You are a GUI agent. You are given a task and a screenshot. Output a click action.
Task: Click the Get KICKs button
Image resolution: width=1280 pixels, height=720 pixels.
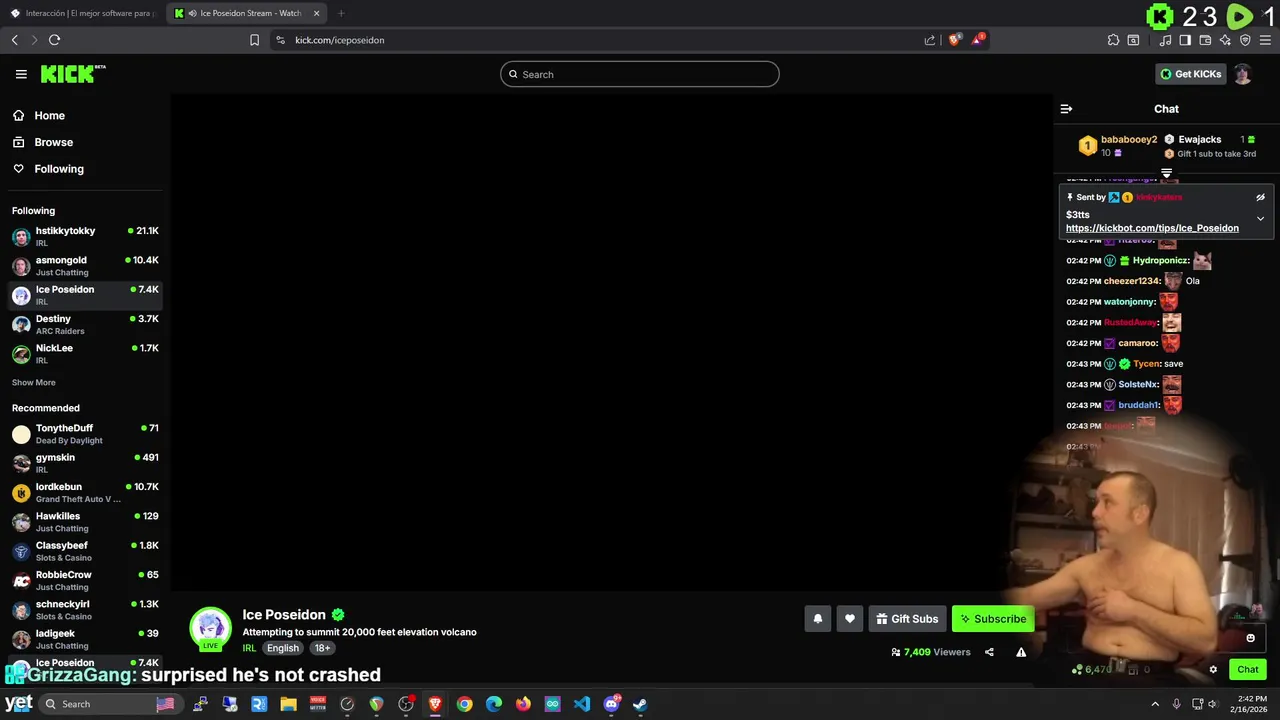click(1190, 74)
